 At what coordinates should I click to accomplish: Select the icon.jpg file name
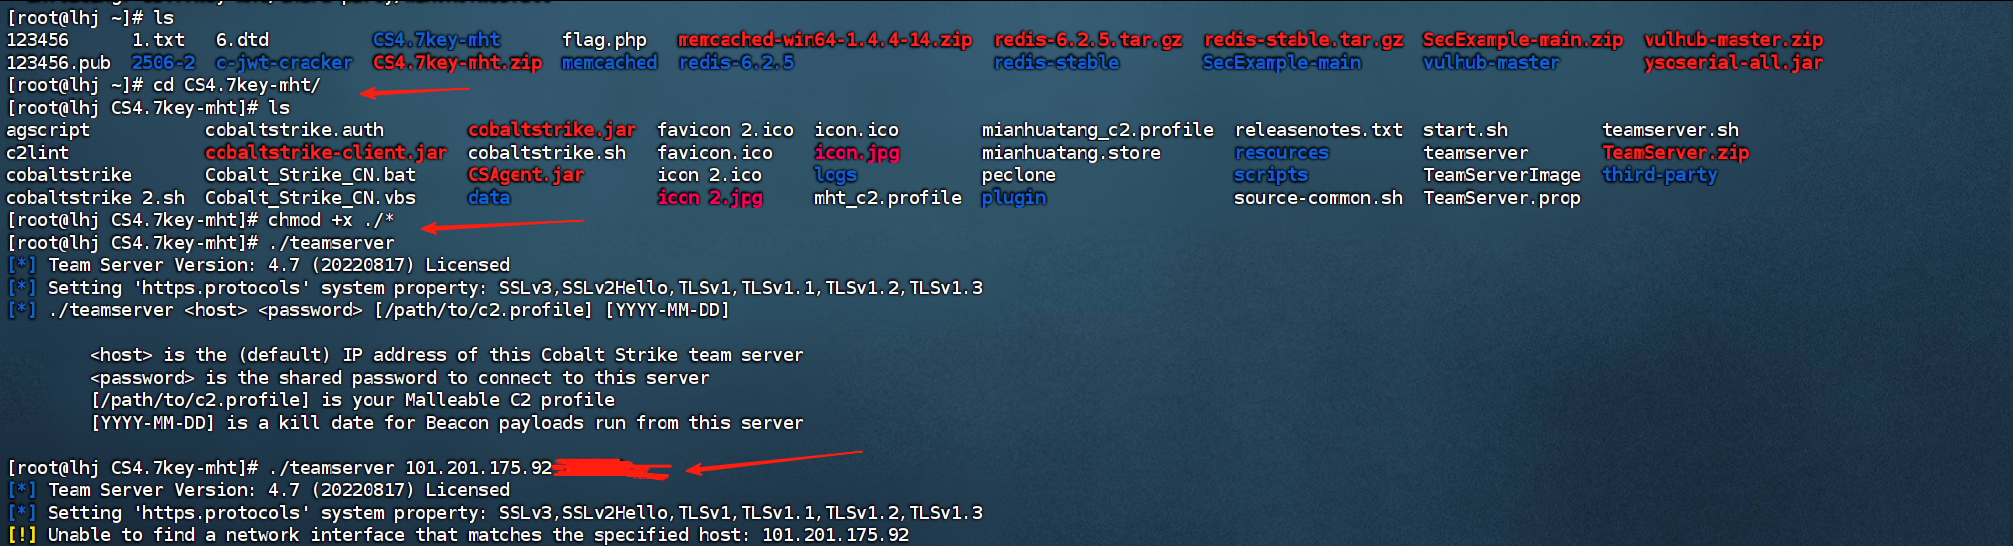856,153
